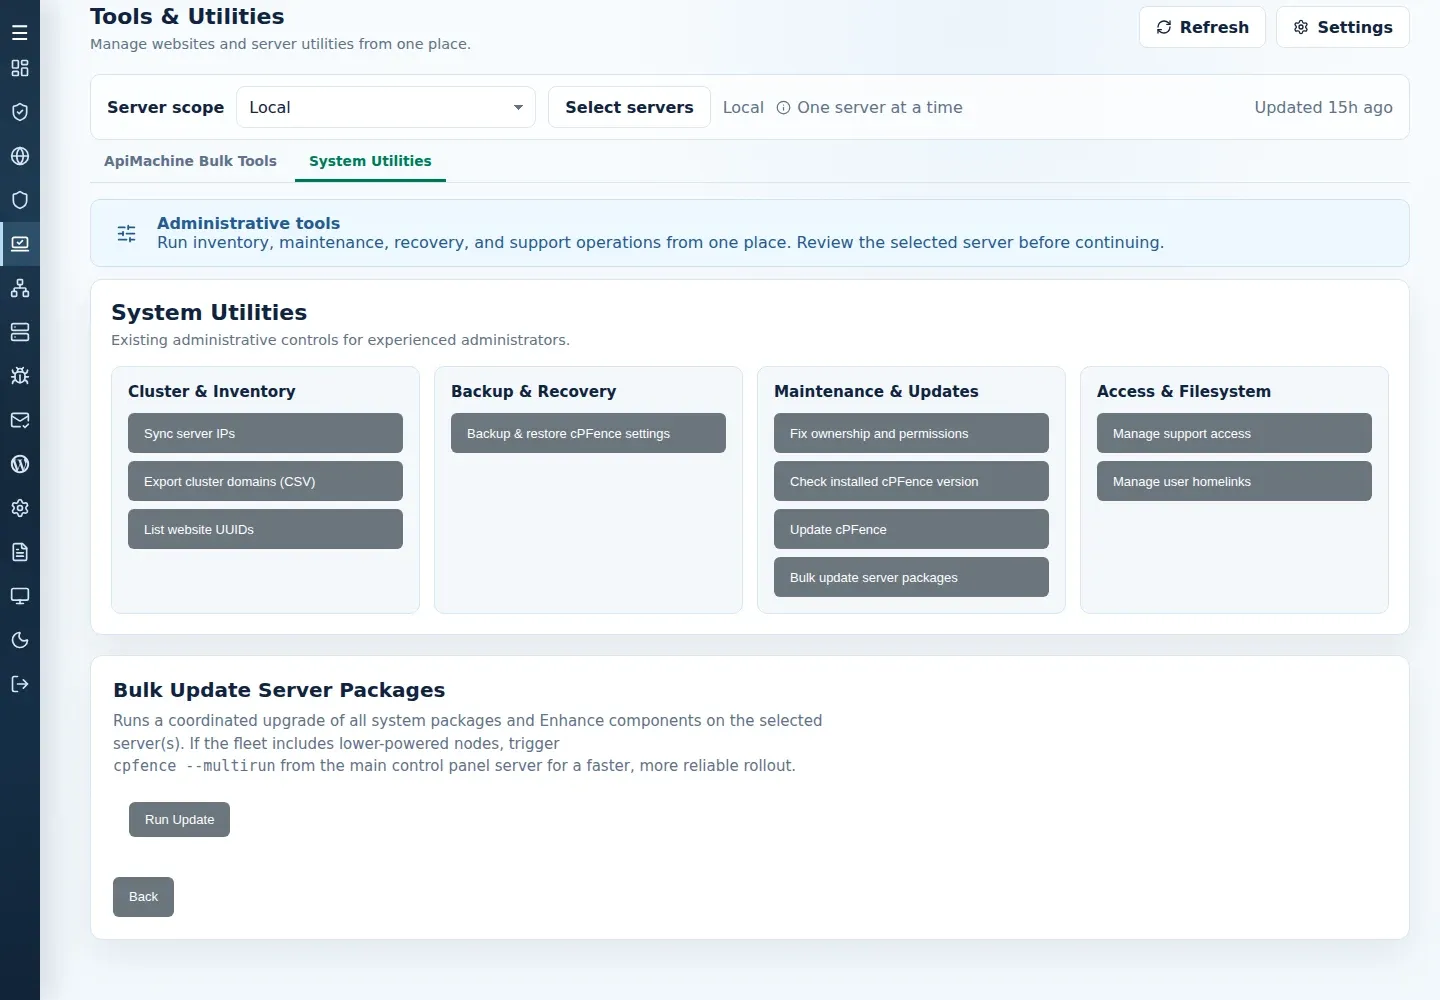1440x1000 pixels.
Task: Open the WordPress icon in the sidebar
Action: click(x=20, y=464)
